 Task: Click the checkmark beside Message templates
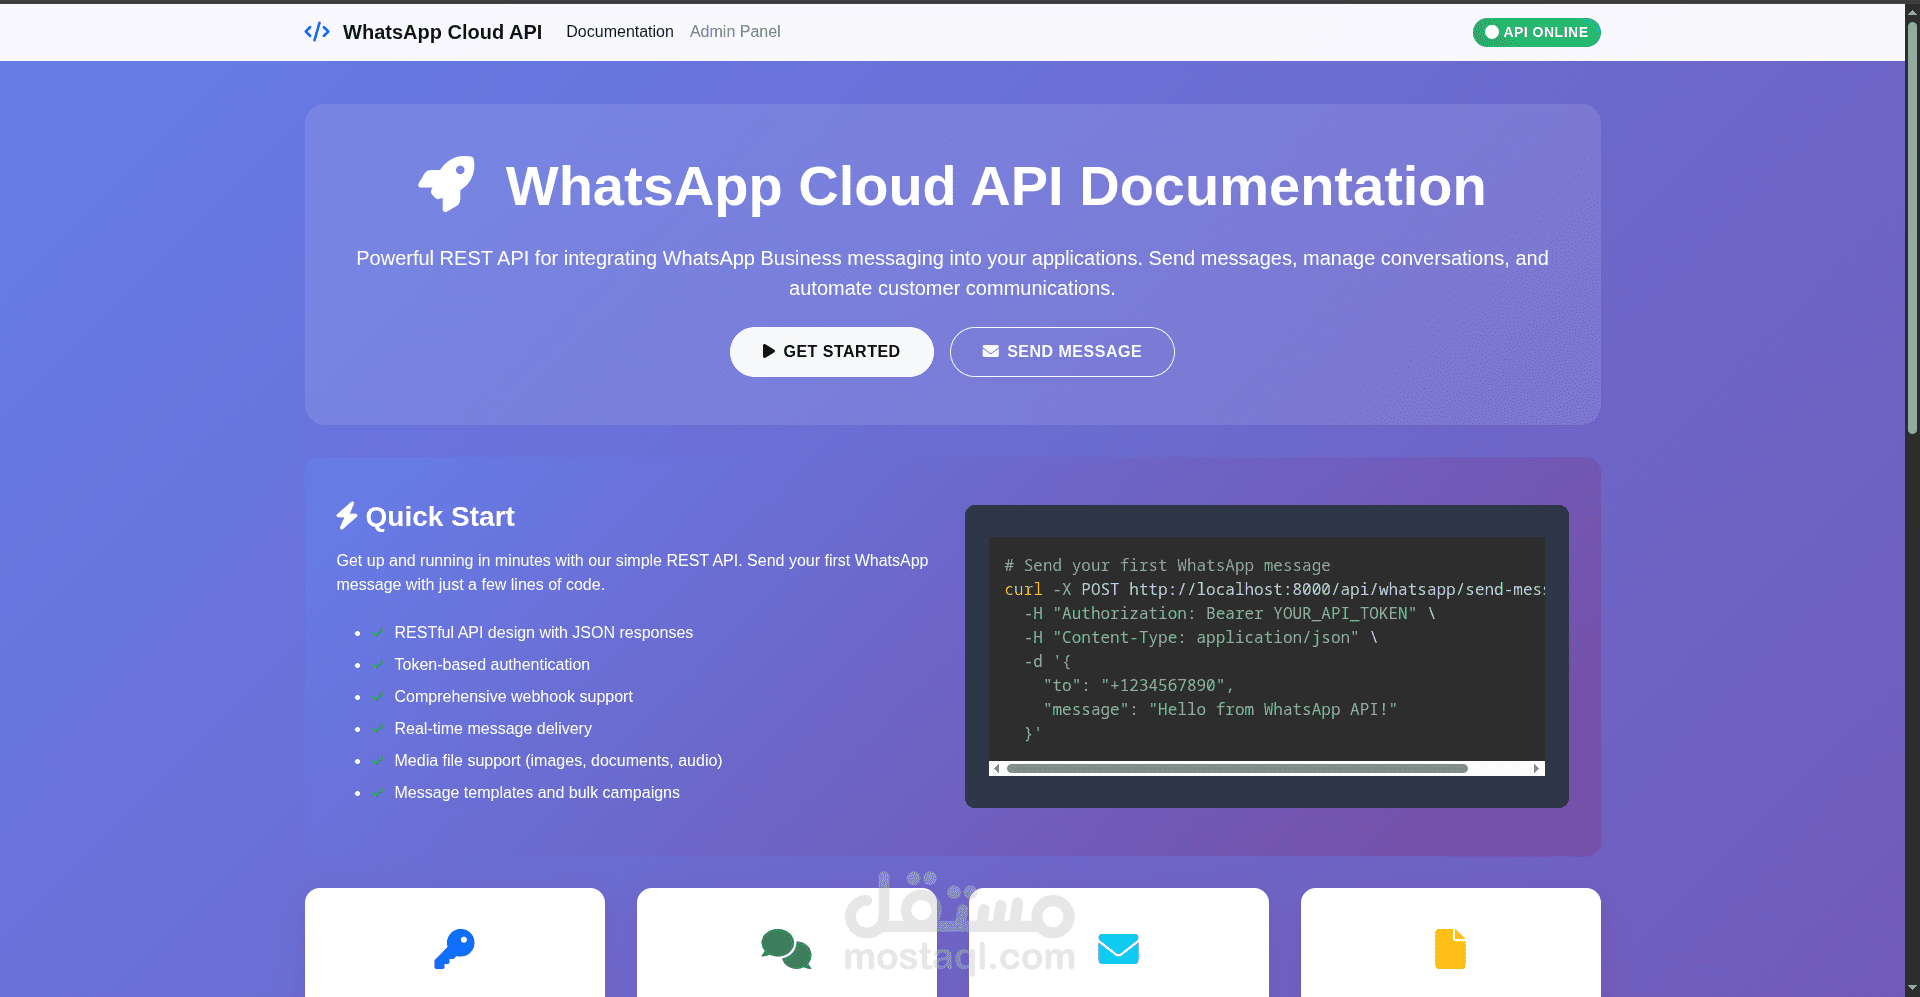378,793
